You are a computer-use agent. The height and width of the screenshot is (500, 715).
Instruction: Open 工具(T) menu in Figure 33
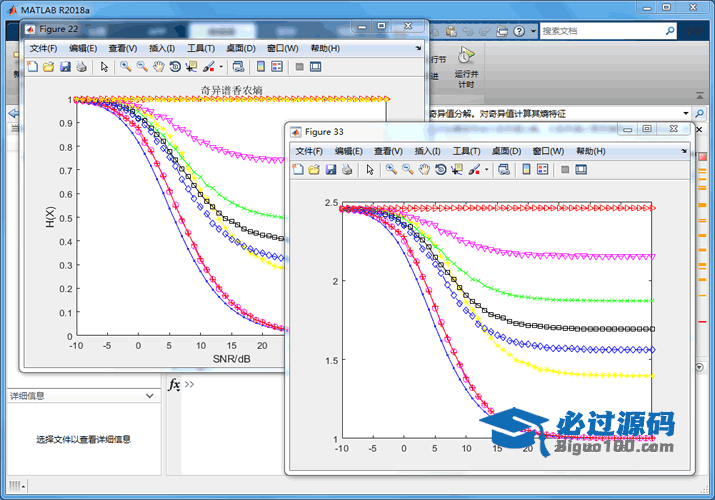pyautogui.click(x=466, y=151)
